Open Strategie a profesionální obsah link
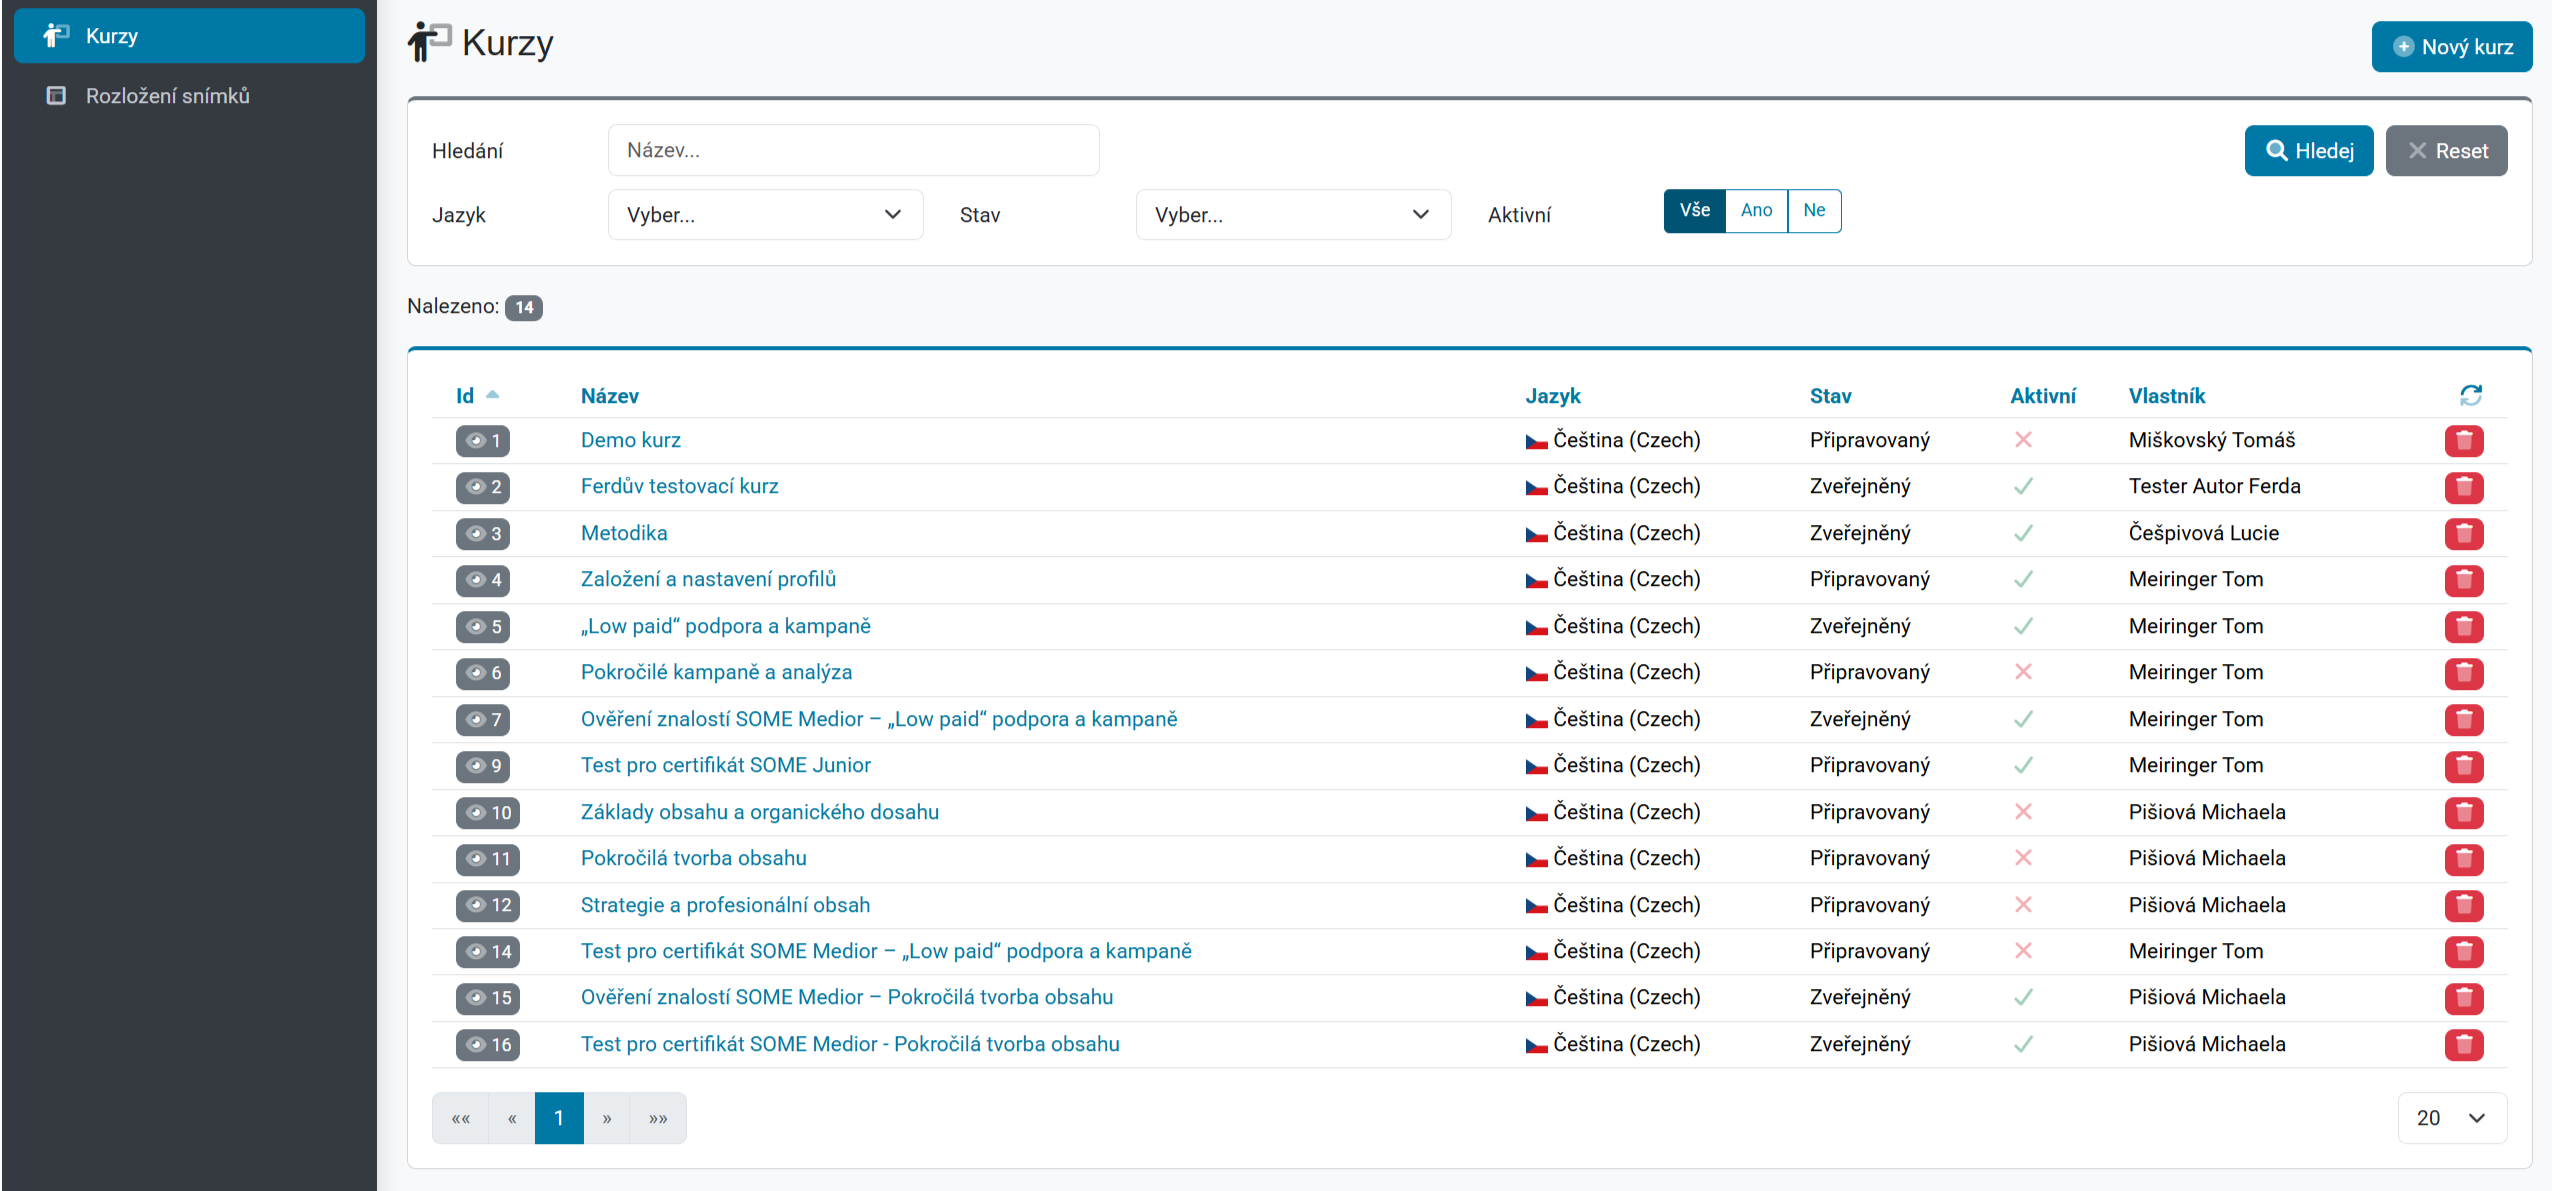The image size is (2552, 1191). [726, 905]
